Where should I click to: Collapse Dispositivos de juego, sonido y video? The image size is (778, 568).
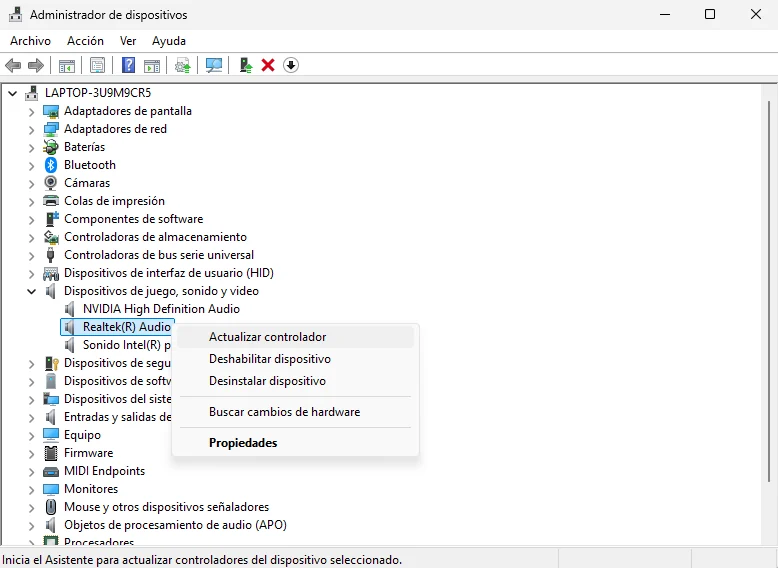[31, 291]
